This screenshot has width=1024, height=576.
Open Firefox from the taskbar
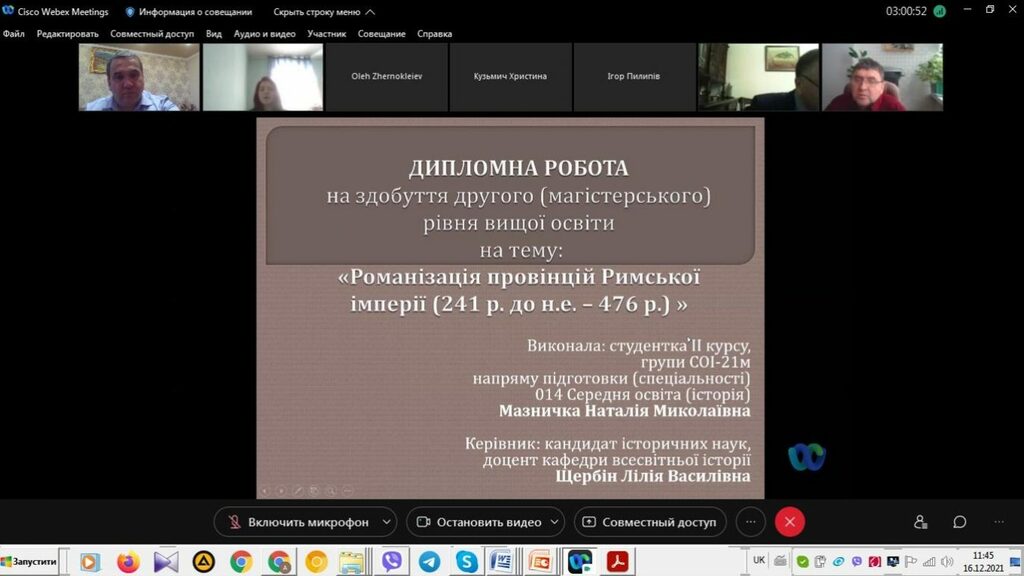point(128,562)
